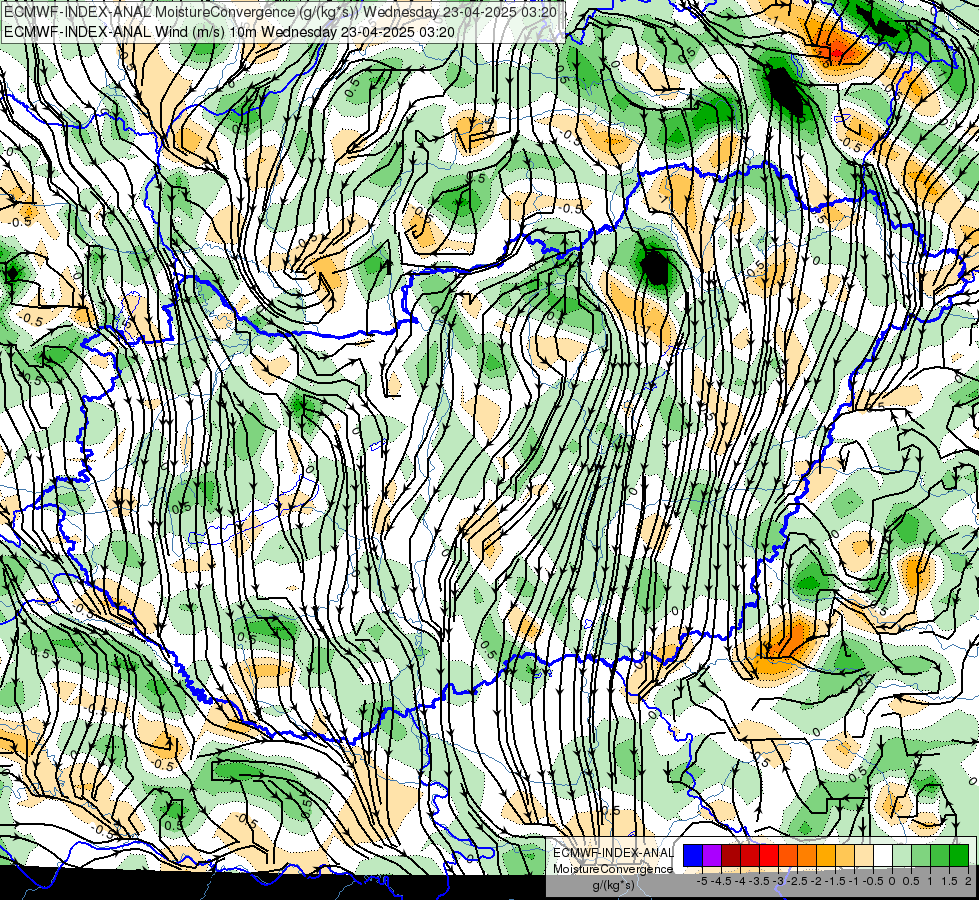Screen dimensions: 979x900
Task: Click the white legend color swatch
Action: 883,856
